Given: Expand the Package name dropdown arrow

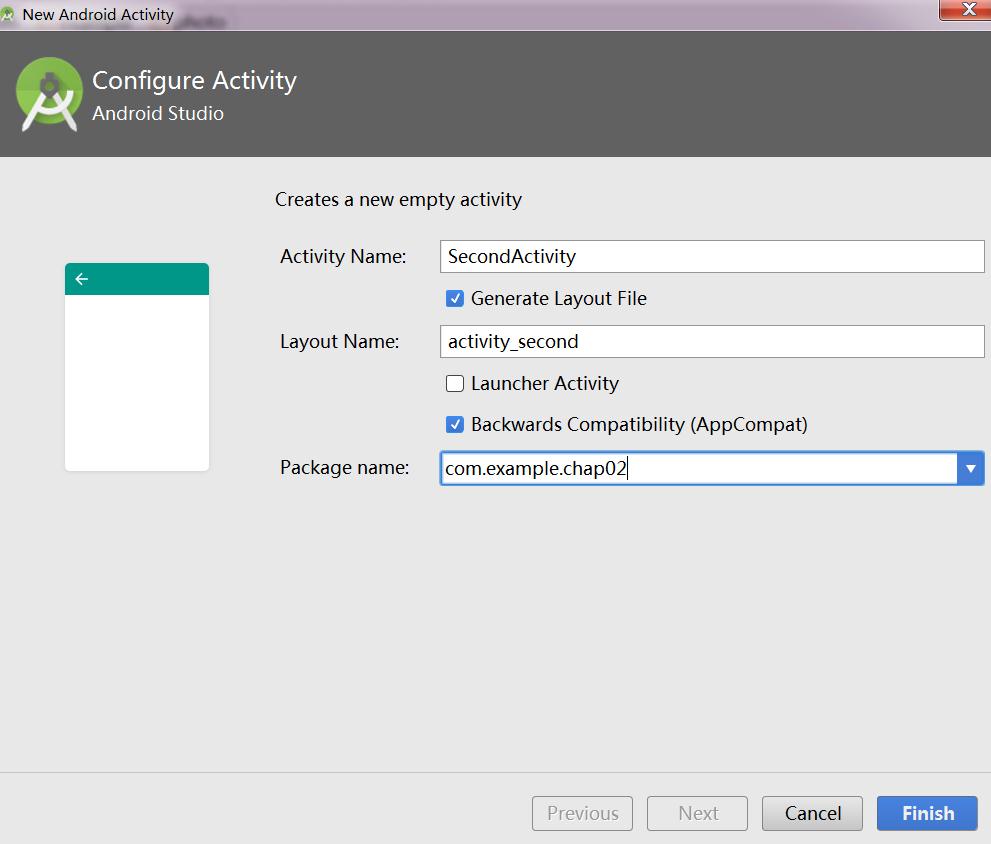Looking at the screenshot, I should coord(970,468).
